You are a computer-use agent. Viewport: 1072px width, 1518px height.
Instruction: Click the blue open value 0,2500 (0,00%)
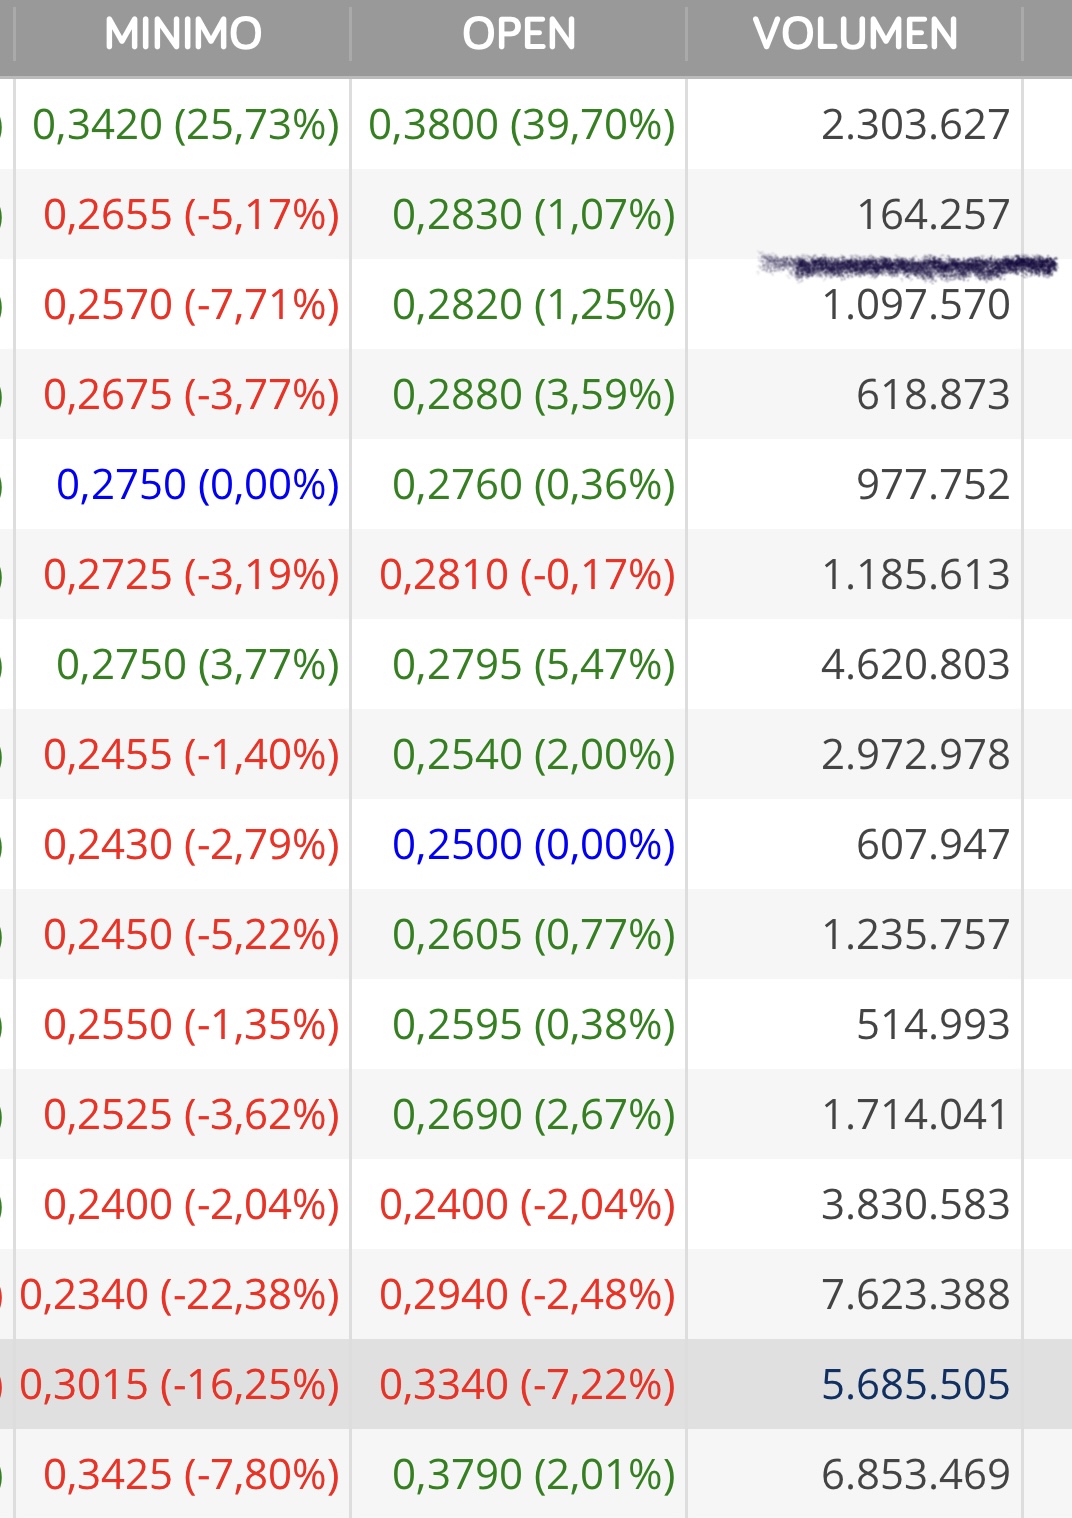pos(534,845)
